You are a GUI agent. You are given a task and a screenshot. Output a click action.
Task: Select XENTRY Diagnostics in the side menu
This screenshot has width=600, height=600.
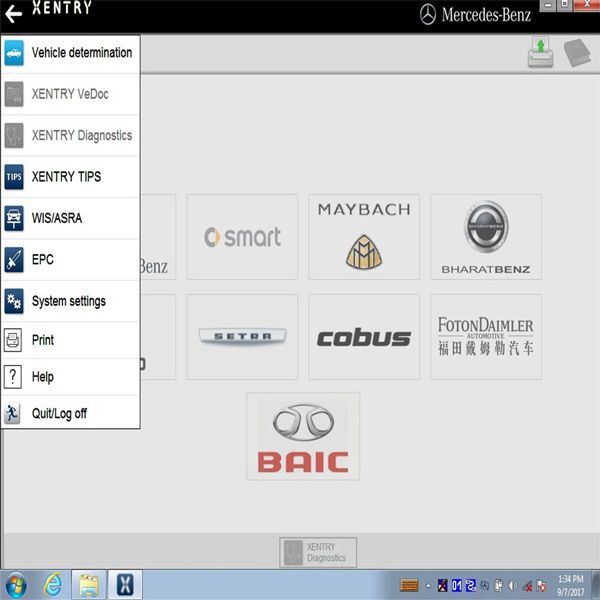[70, 135]
